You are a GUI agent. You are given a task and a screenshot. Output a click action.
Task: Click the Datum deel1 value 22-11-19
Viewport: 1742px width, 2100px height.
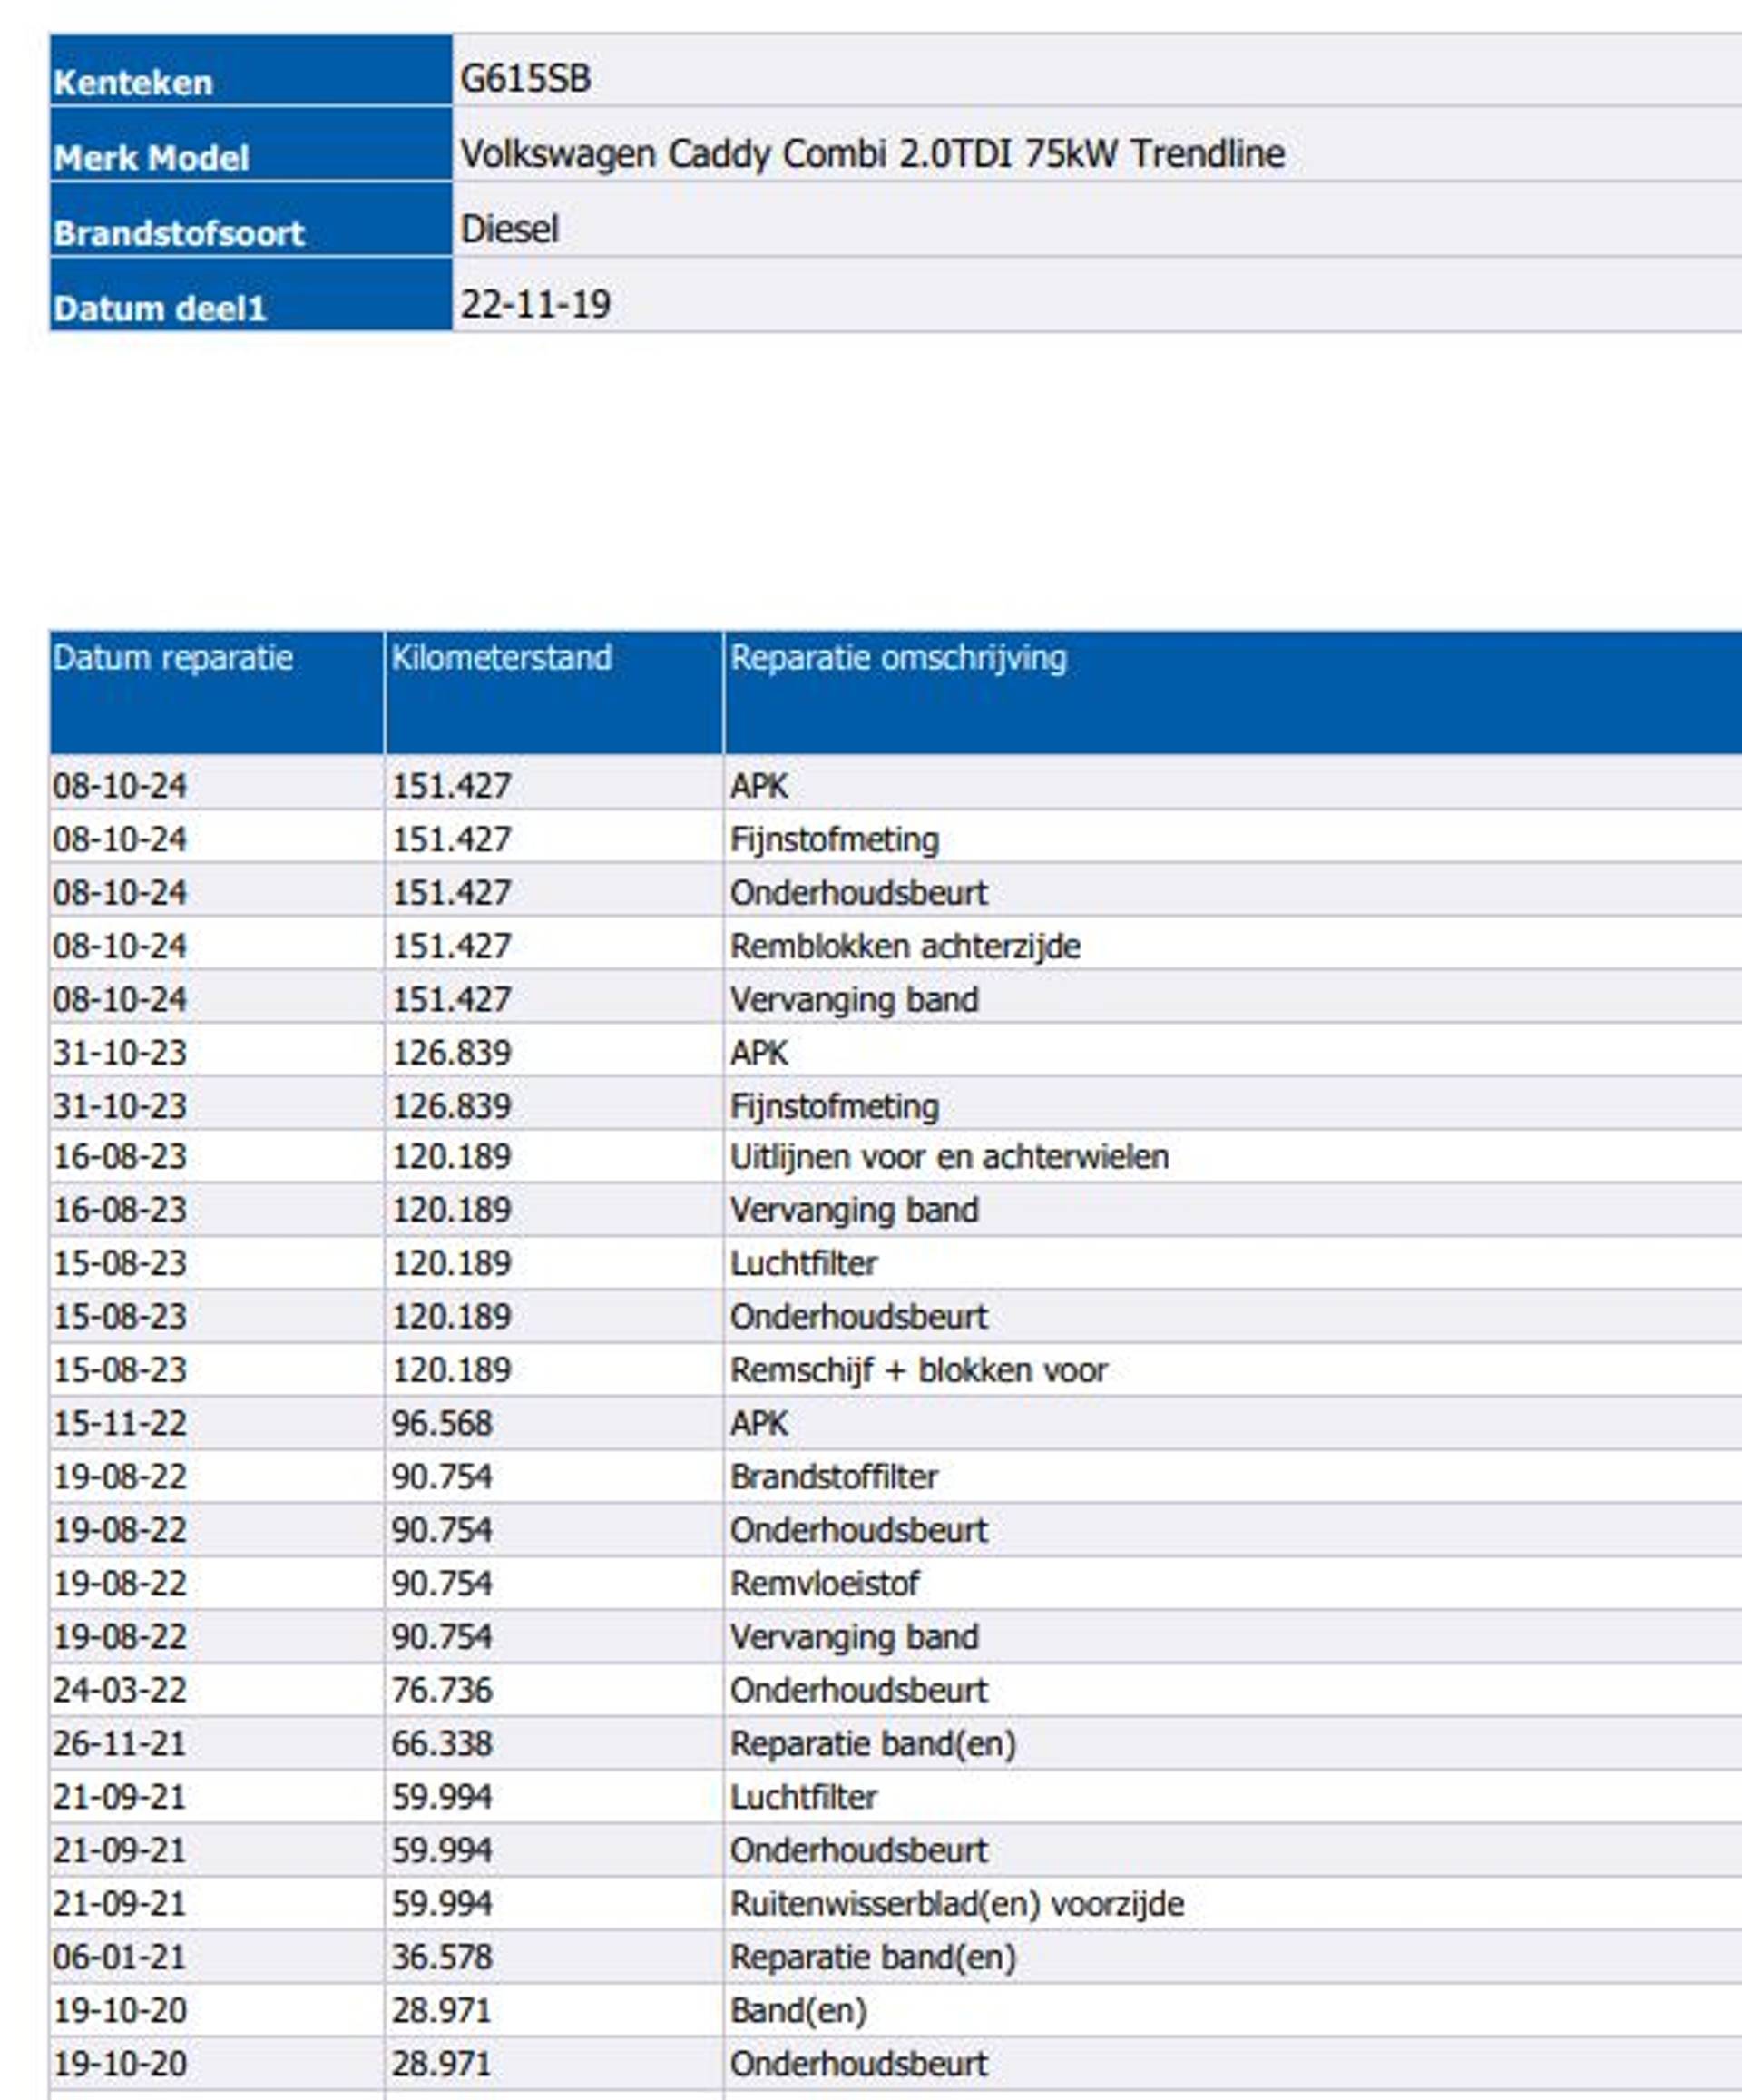[x=535, y=304]
